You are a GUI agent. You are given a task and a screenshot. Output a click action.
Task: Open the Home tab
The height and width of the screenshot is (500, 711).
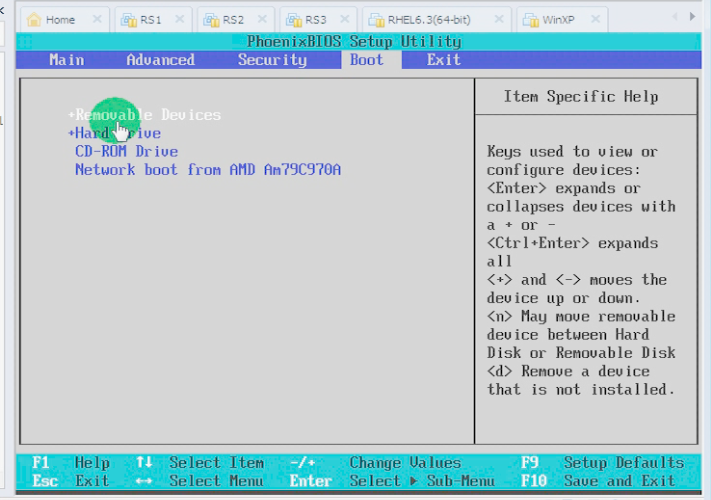tap(64, 19)
